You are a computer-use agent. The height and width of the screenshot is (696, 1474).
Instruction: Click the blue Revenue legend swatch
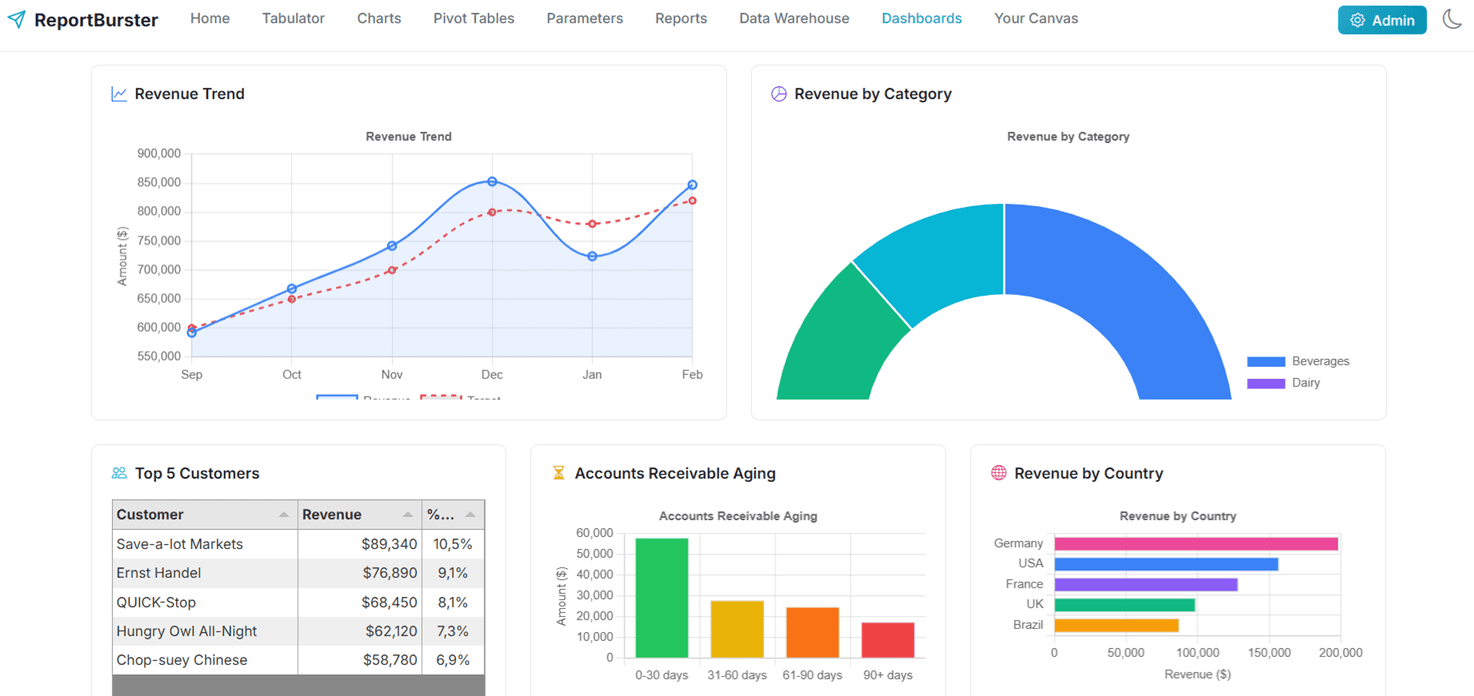pos(336,397)
